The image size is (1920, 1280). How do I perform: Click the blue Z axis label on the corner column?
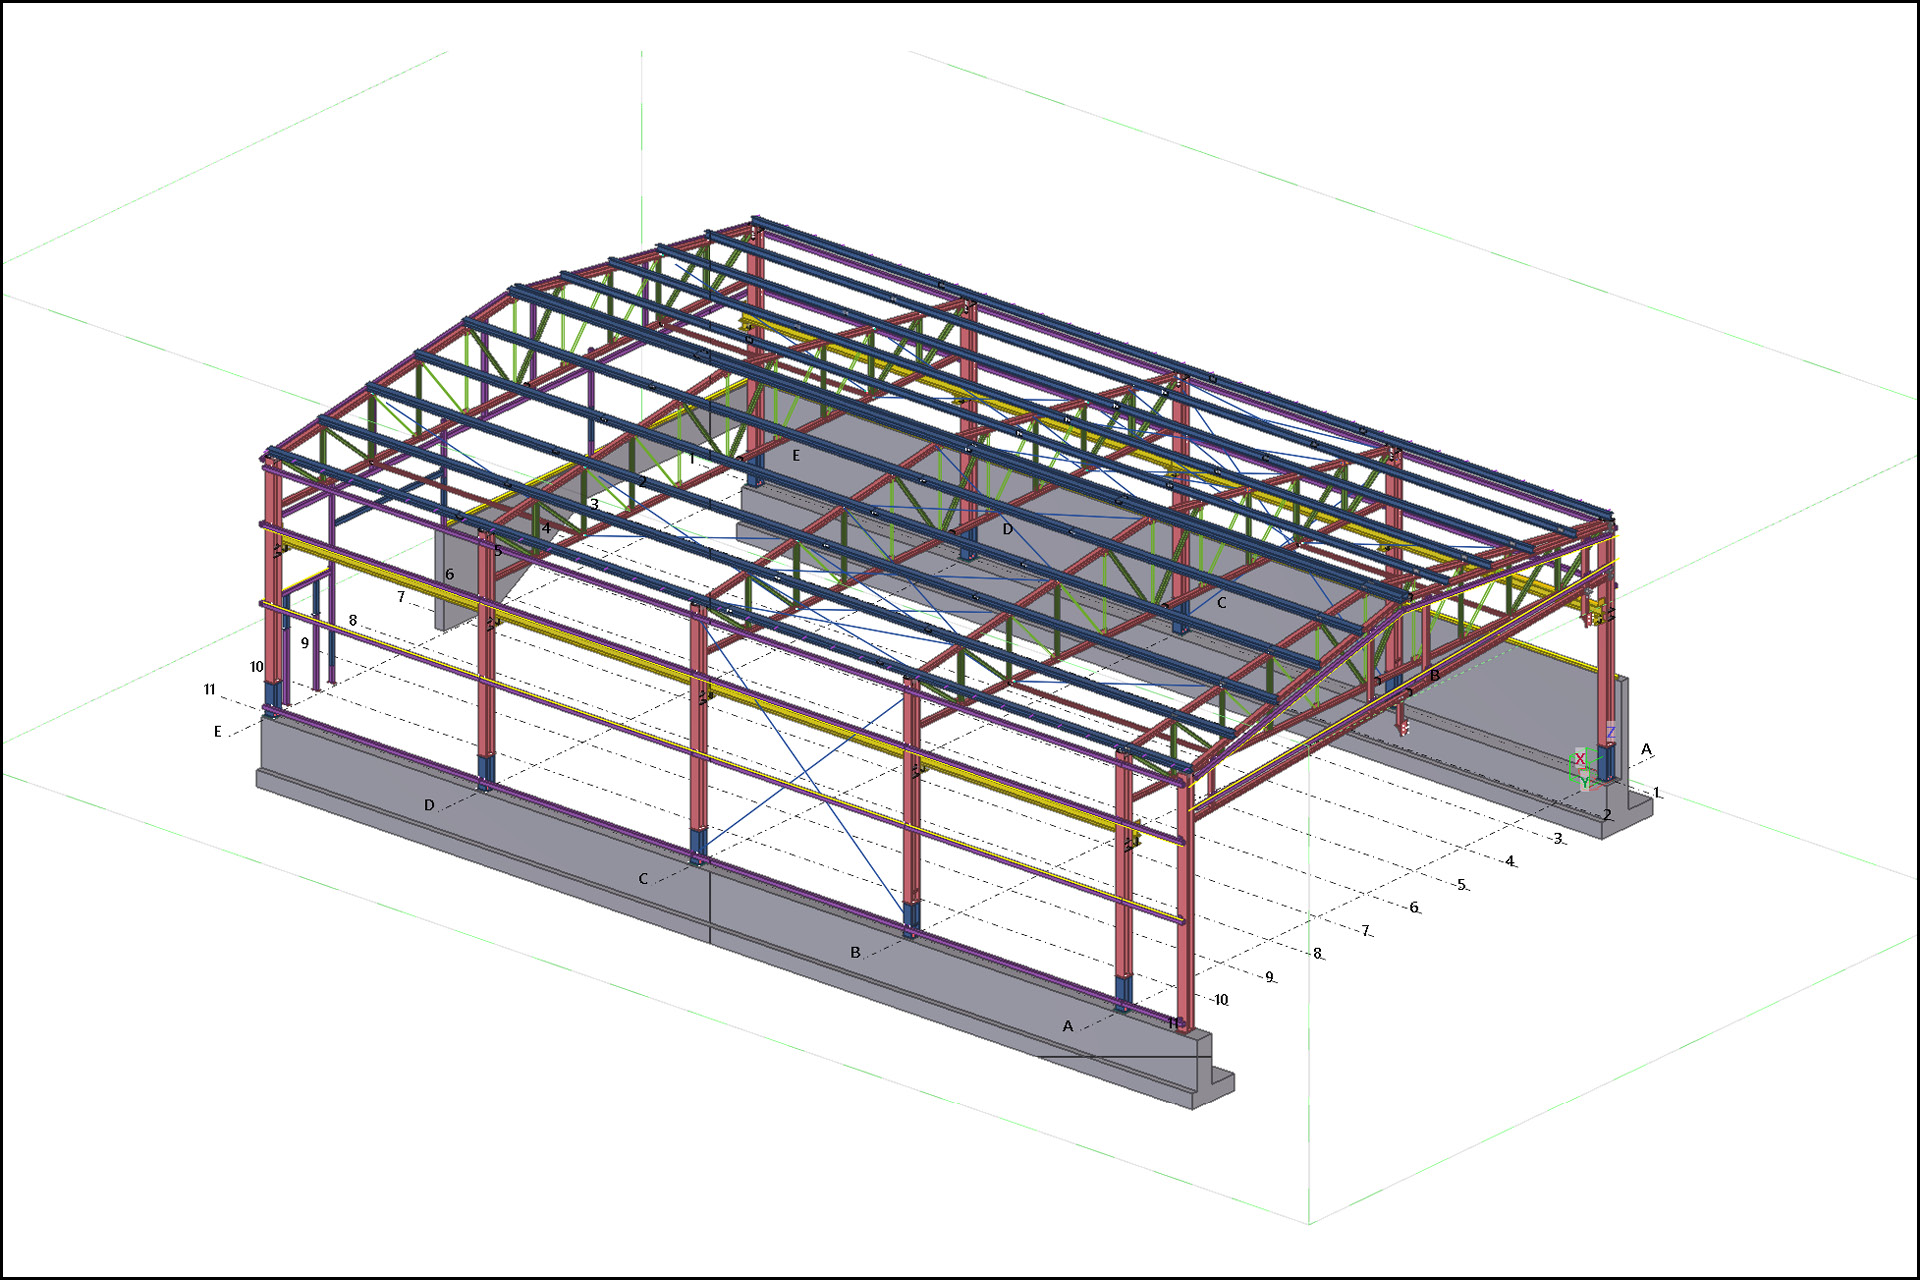pyautogui.click(x=1611, y=732)
